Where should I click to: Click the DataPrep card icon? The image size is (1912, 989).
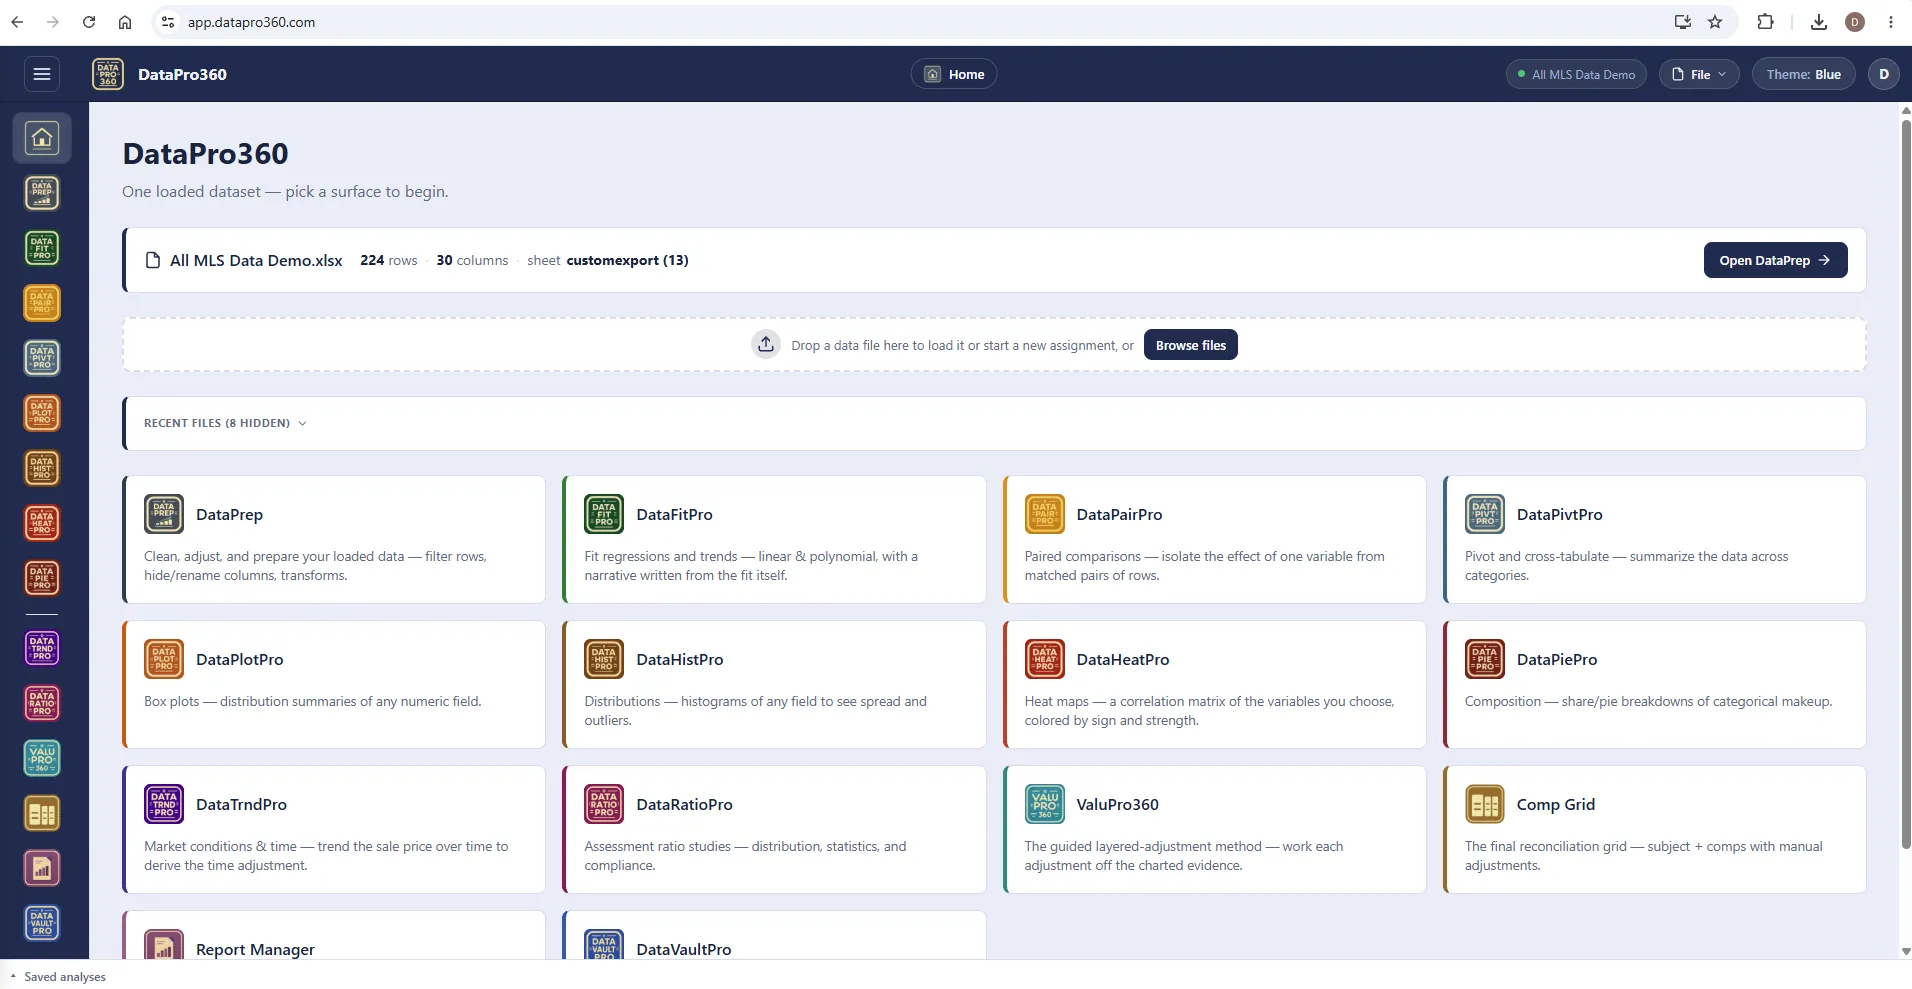click(164, 514)
